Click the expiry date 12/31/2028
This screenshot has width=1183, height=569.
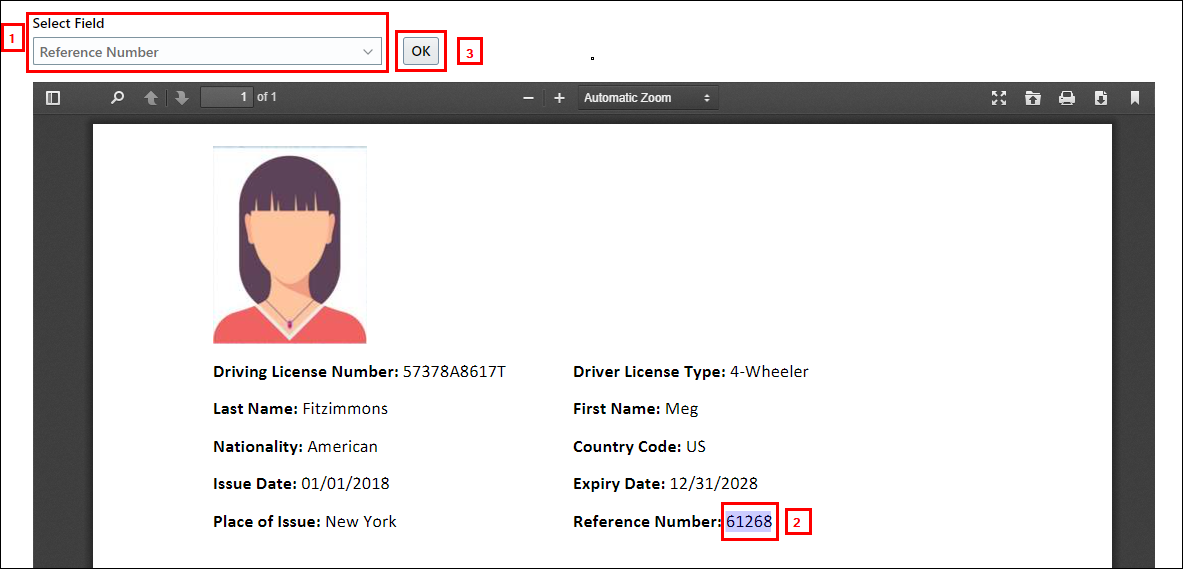713,484
